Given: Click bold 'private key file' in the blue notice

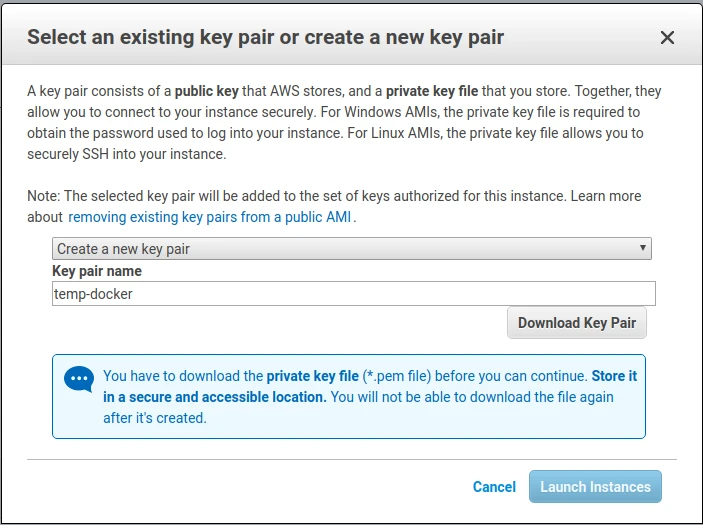Looking at the screenshot, I should tap(312, 376).
